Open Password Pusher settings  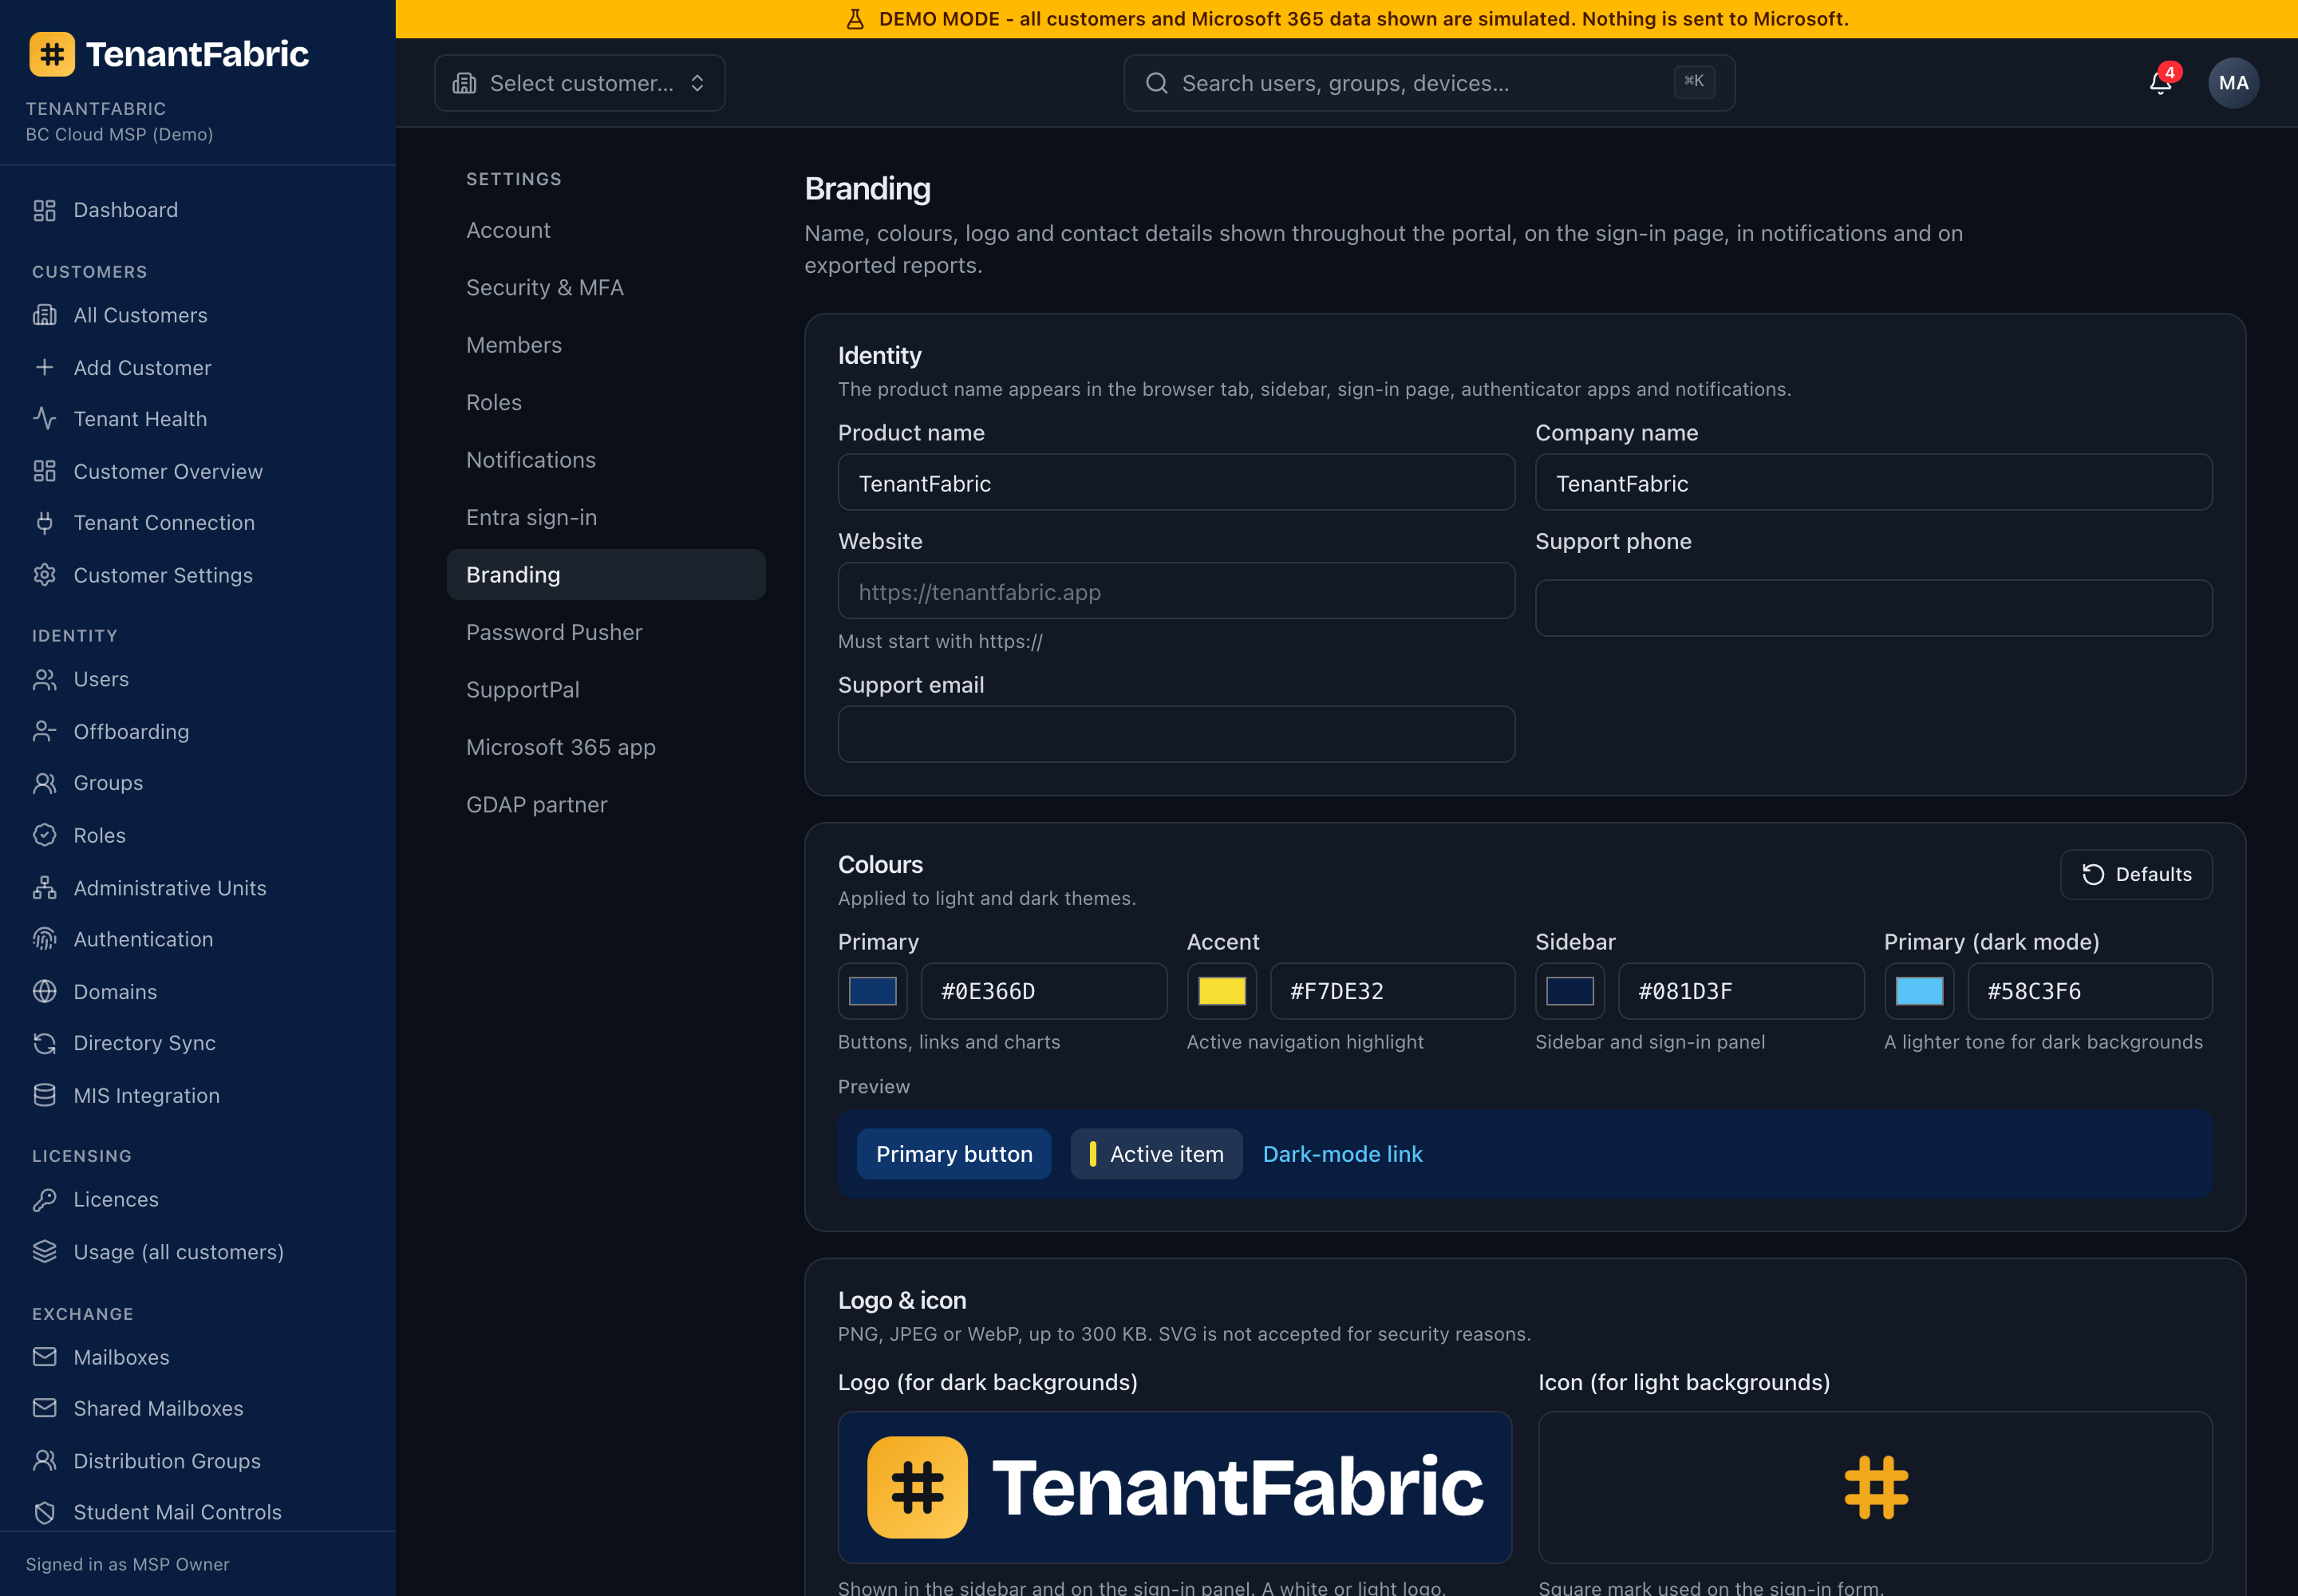(606, 632)
